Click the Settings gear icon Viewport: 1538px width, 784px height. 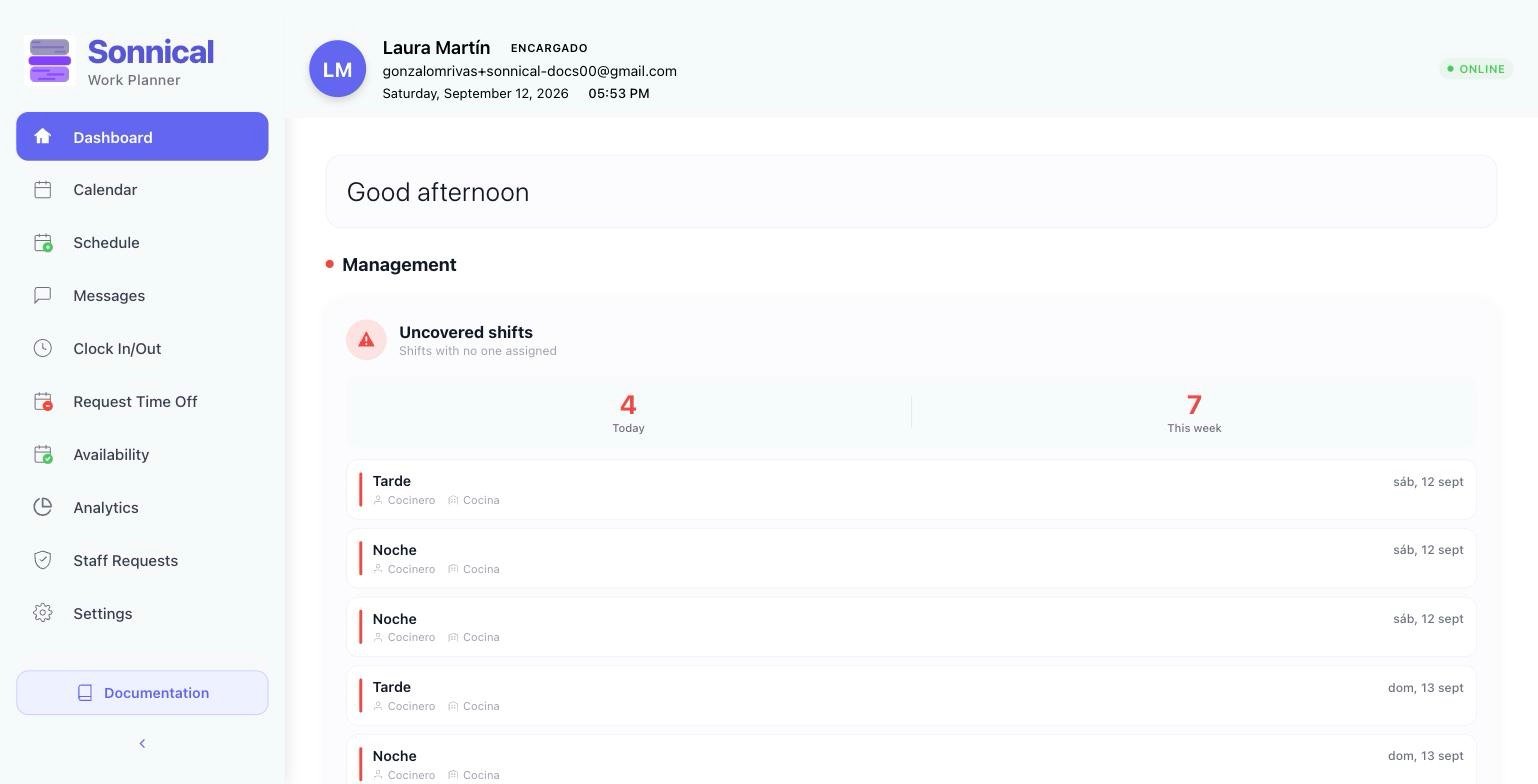pyautogui.click(x=42, y=613)
